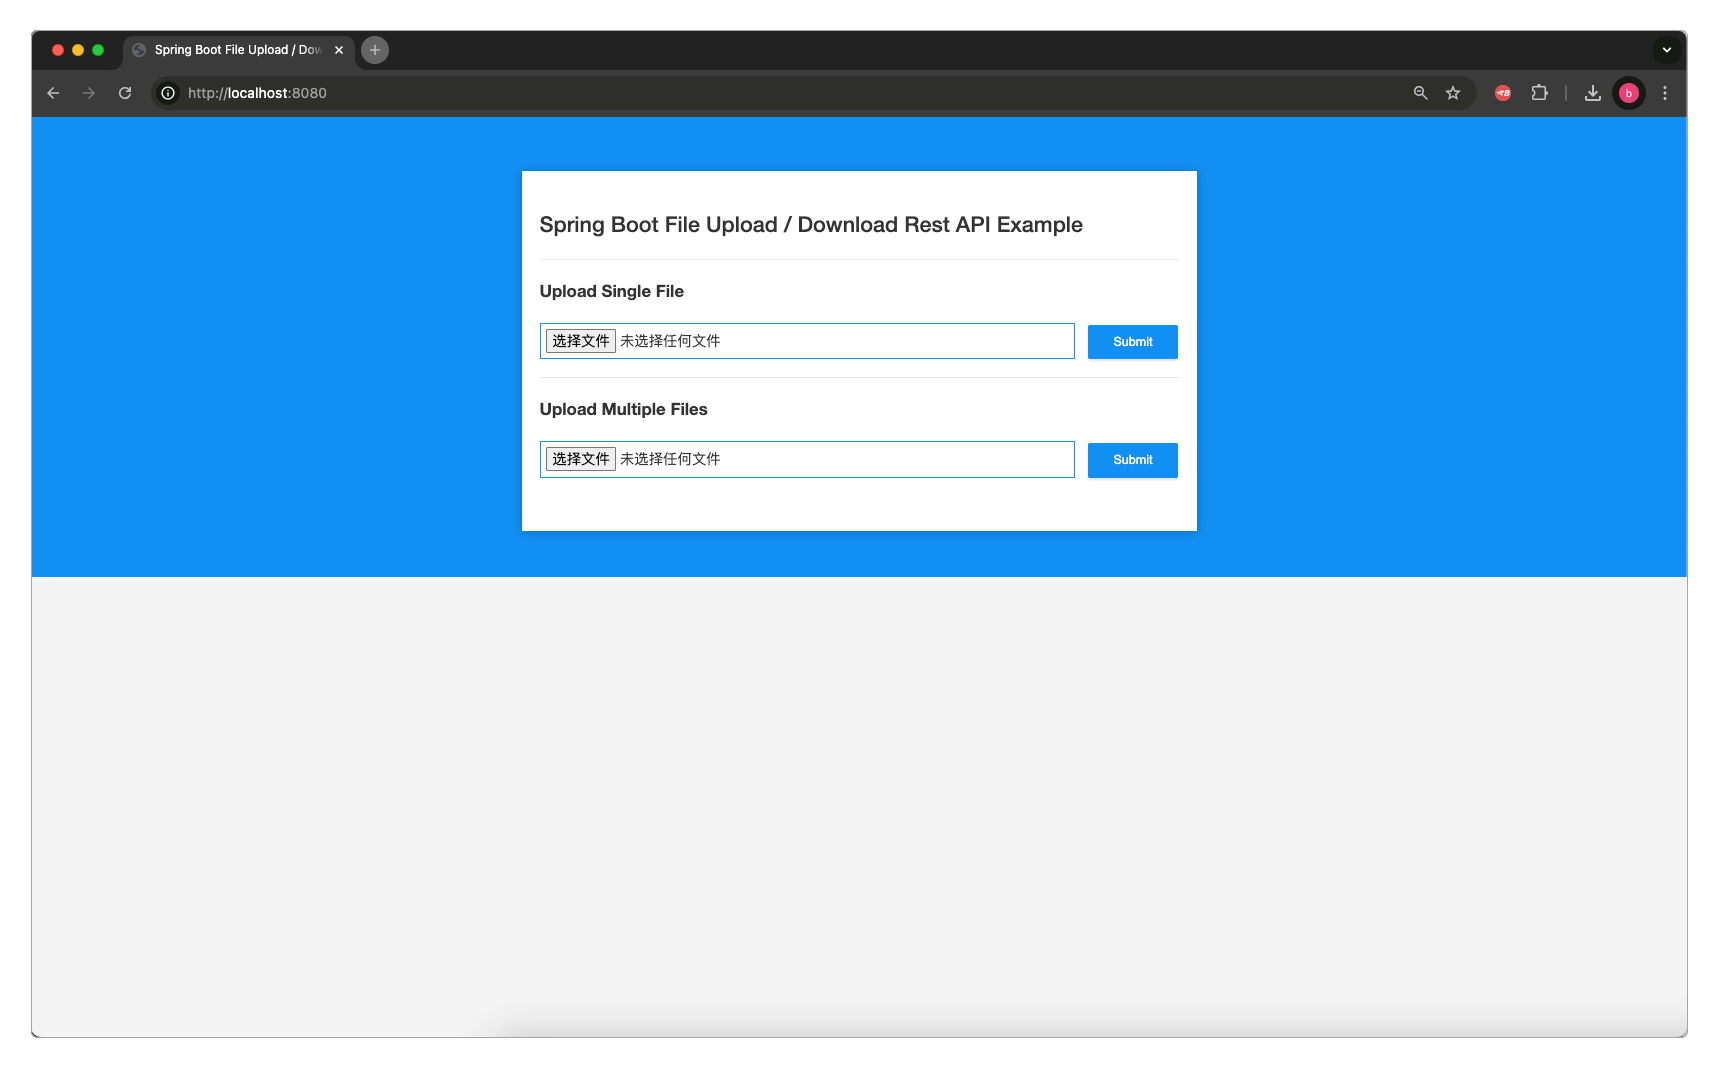Bookmark this page with the star icon
The width and height of the screenshot is (1718, 1068).
(1453, 93)
